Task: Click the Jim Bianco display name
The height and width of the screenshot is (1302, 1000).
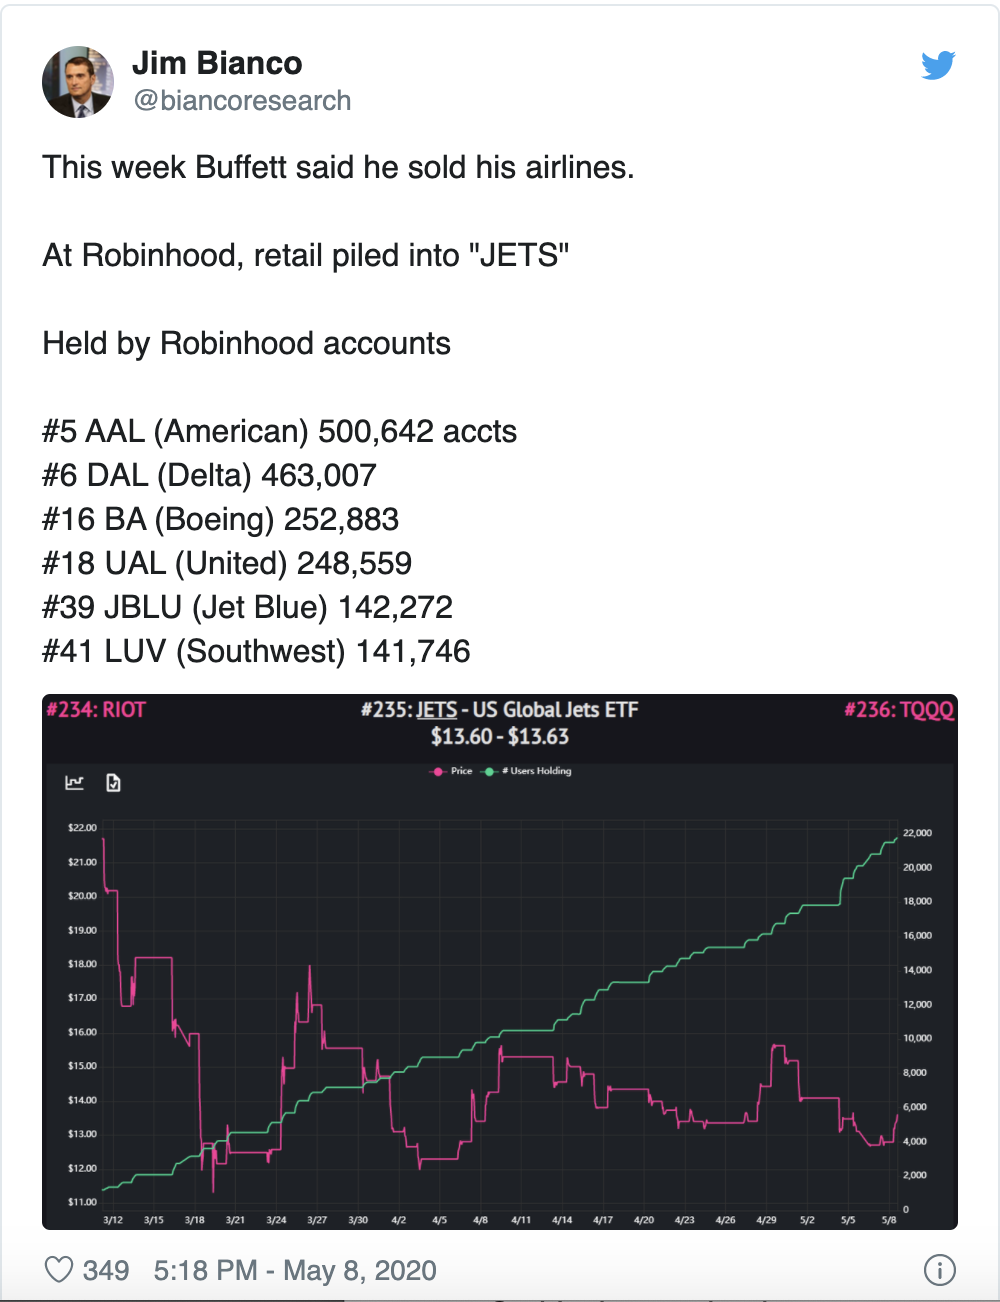Action: click(x=217, y=63)
